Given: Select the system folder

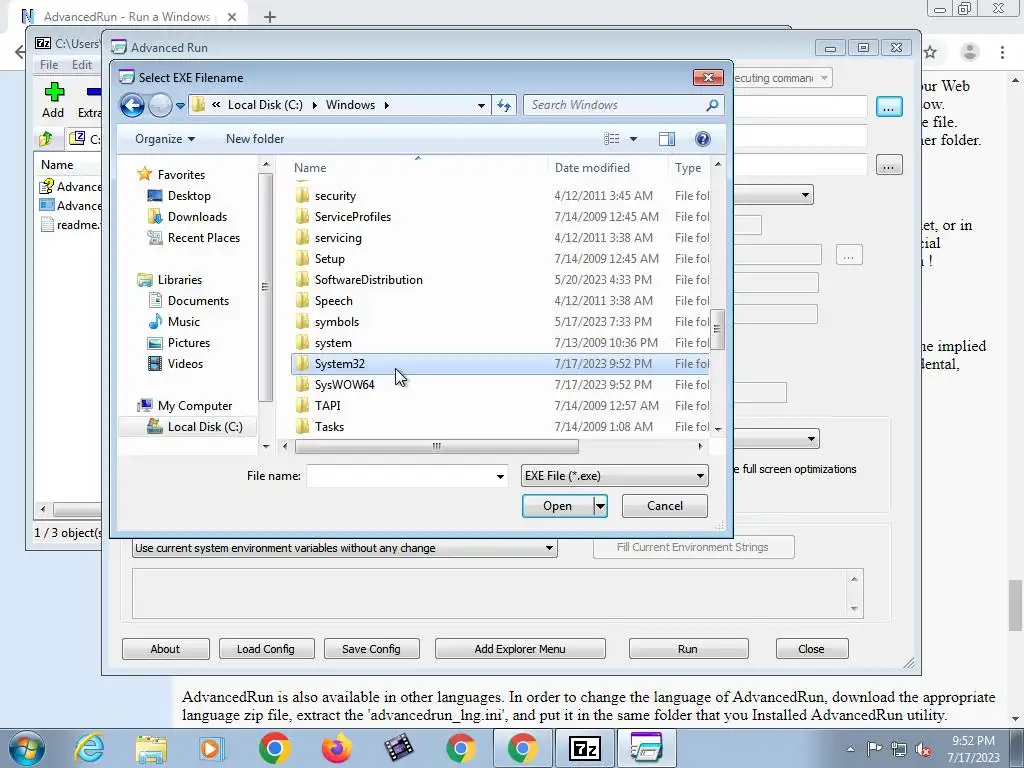Looking at the screenshot, I should [x=333, y=342].
